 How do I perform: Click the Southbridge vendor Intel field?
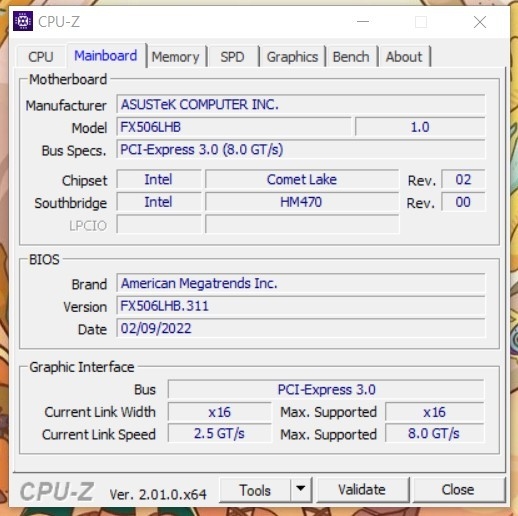[159, 202]
